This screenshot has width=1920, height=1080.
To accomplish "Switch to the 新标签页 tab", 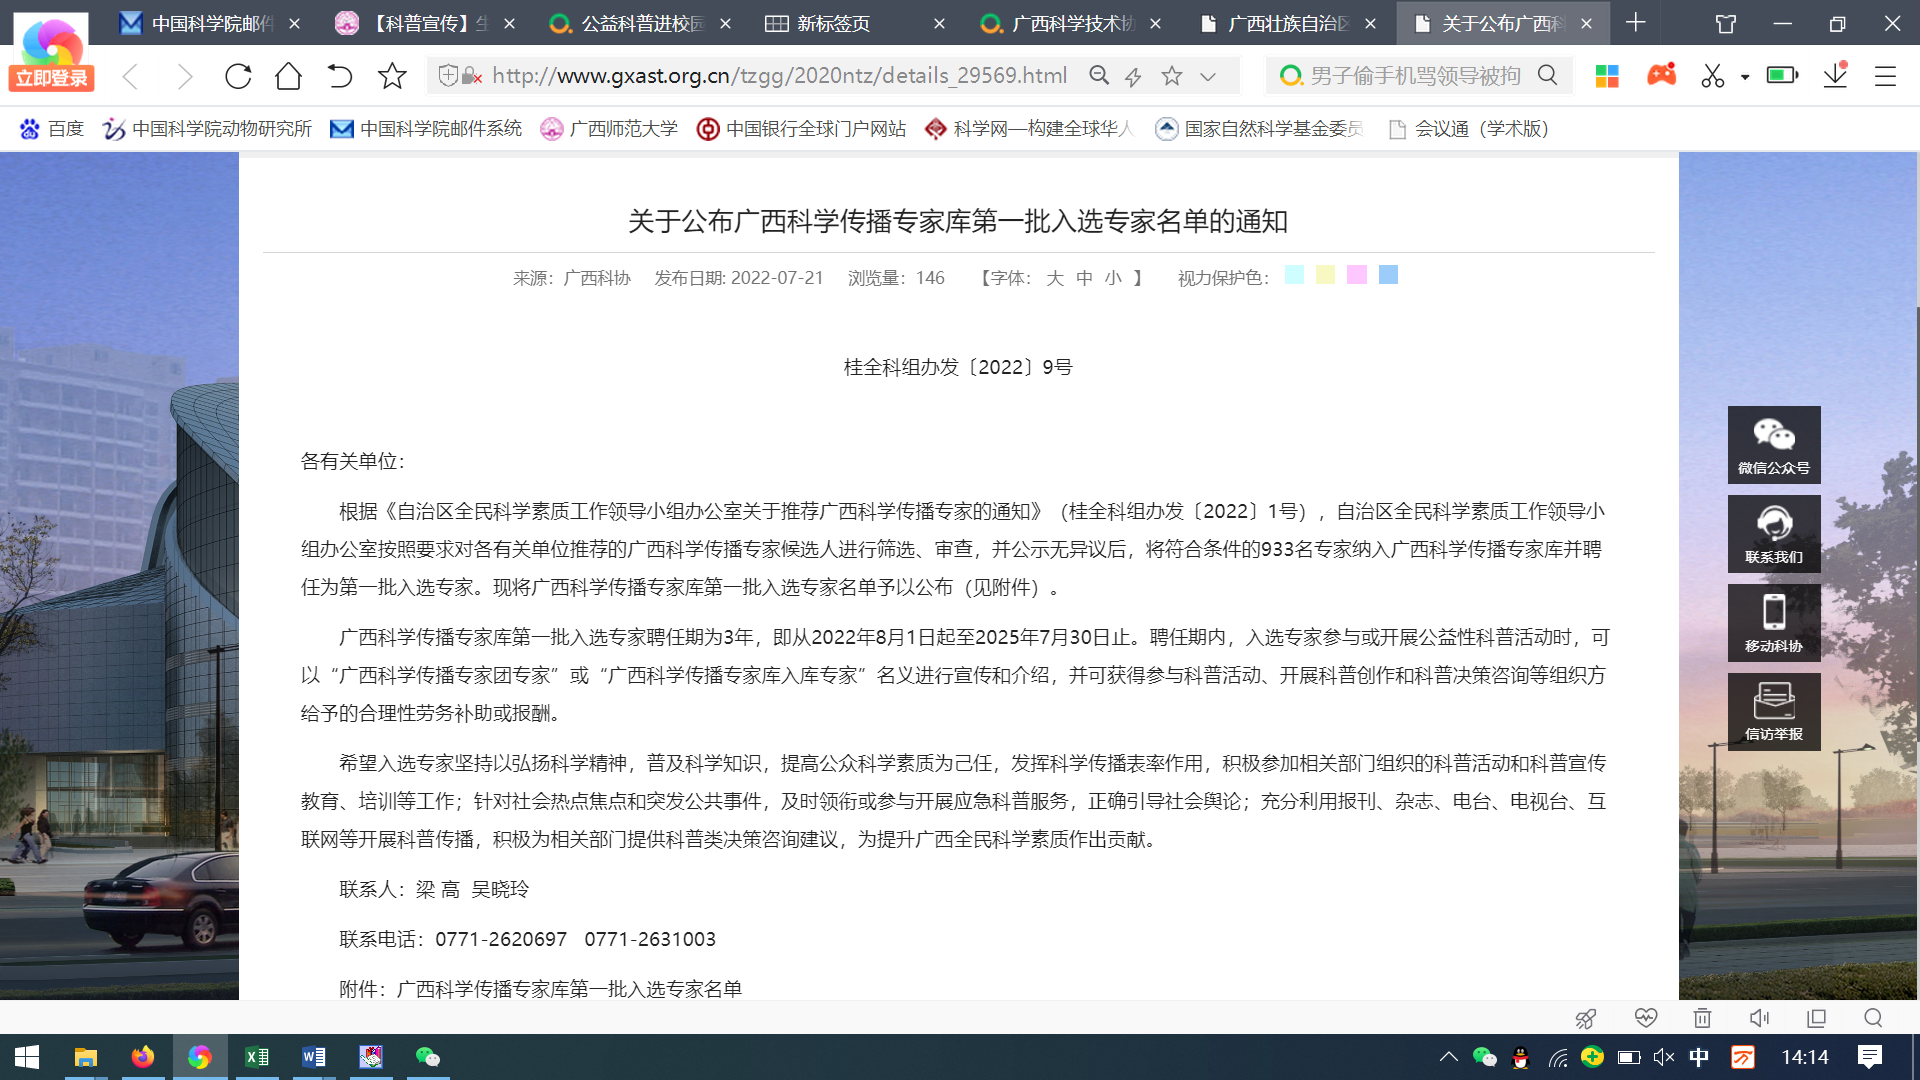I will (x=832, y=23).
